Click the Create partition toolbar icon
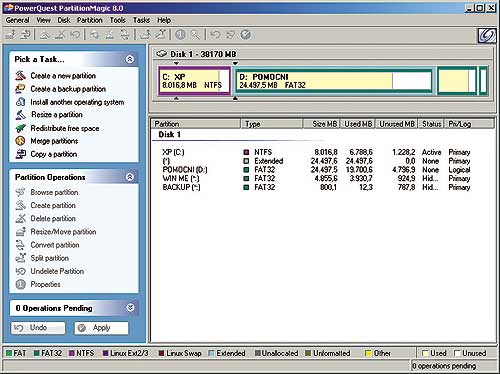The height and width of the screenshot is (374, 500). pos(45,35)
